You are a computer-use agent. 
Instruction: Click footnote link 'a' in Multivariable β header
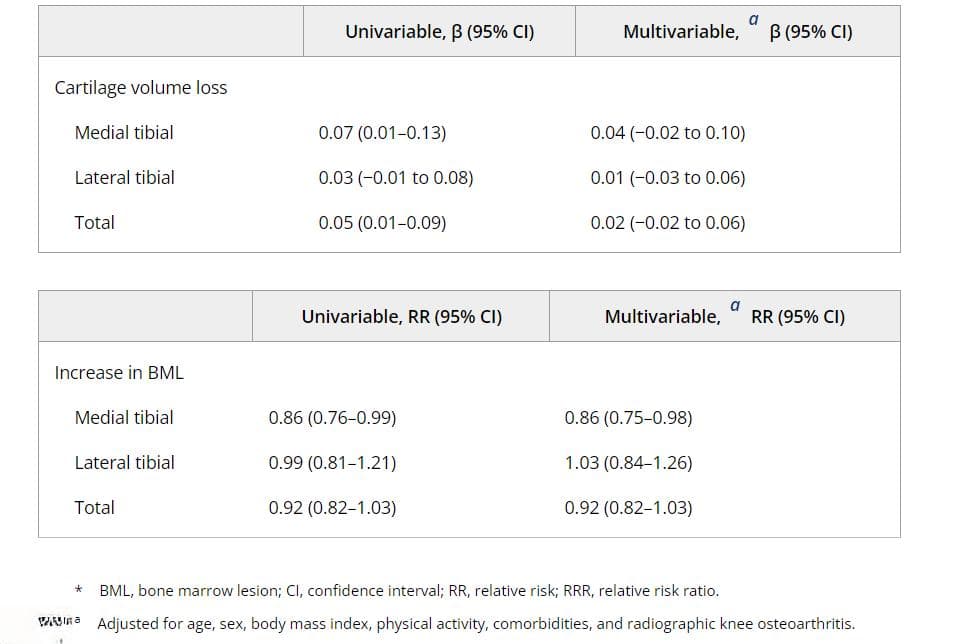tap(753, 21)
